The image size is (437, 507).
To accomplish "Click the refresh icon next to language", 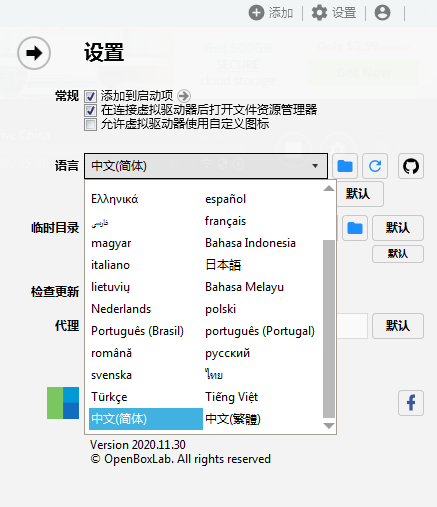I will [x=375, y=166].
